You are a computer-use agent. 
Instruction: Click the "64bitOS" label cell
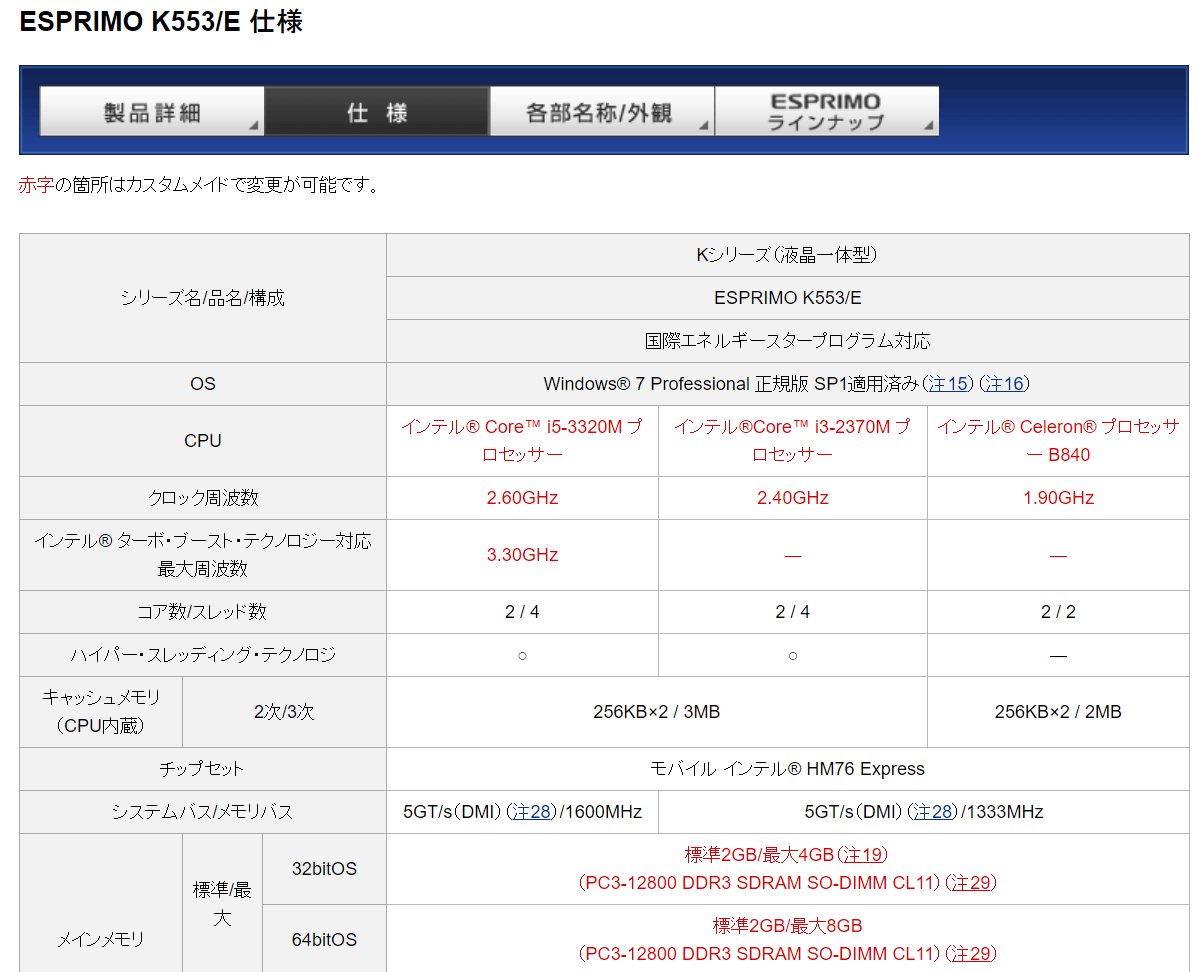click(324, 940)
